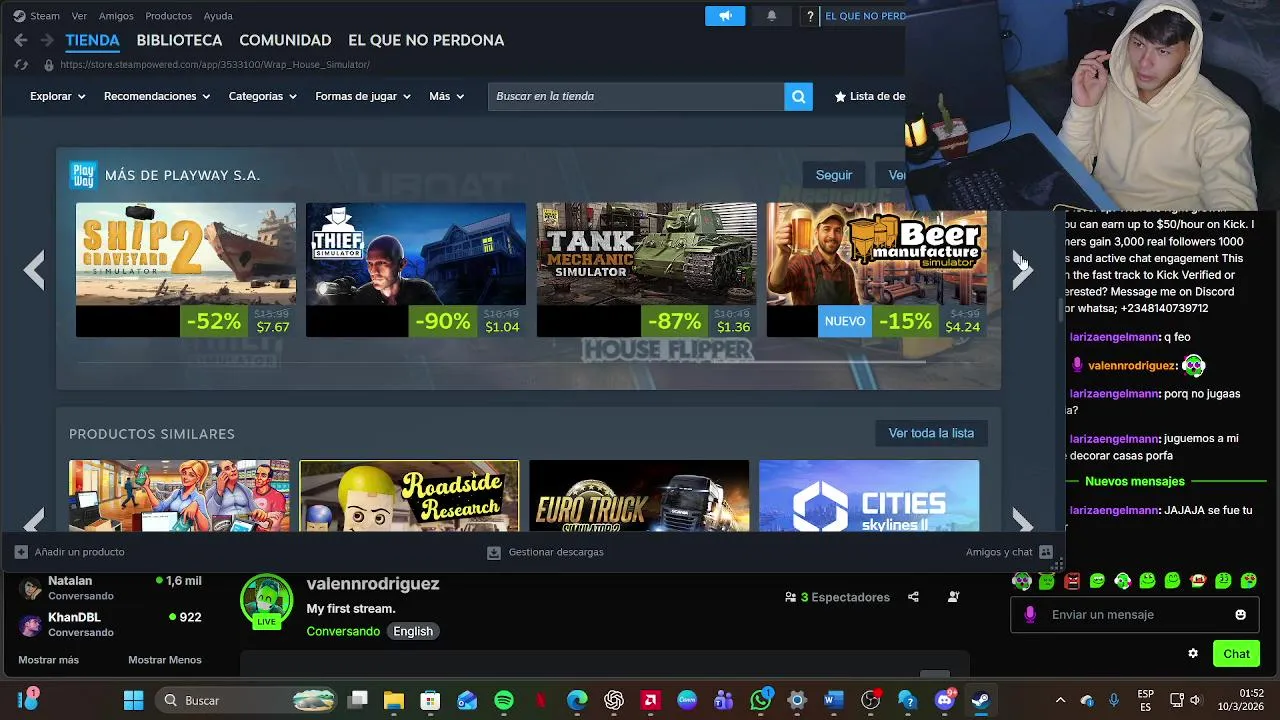Screen dimensions: 1280x720
Task: Reload the Steam store page
Action: pyautogui.click(x=21, y=64)
